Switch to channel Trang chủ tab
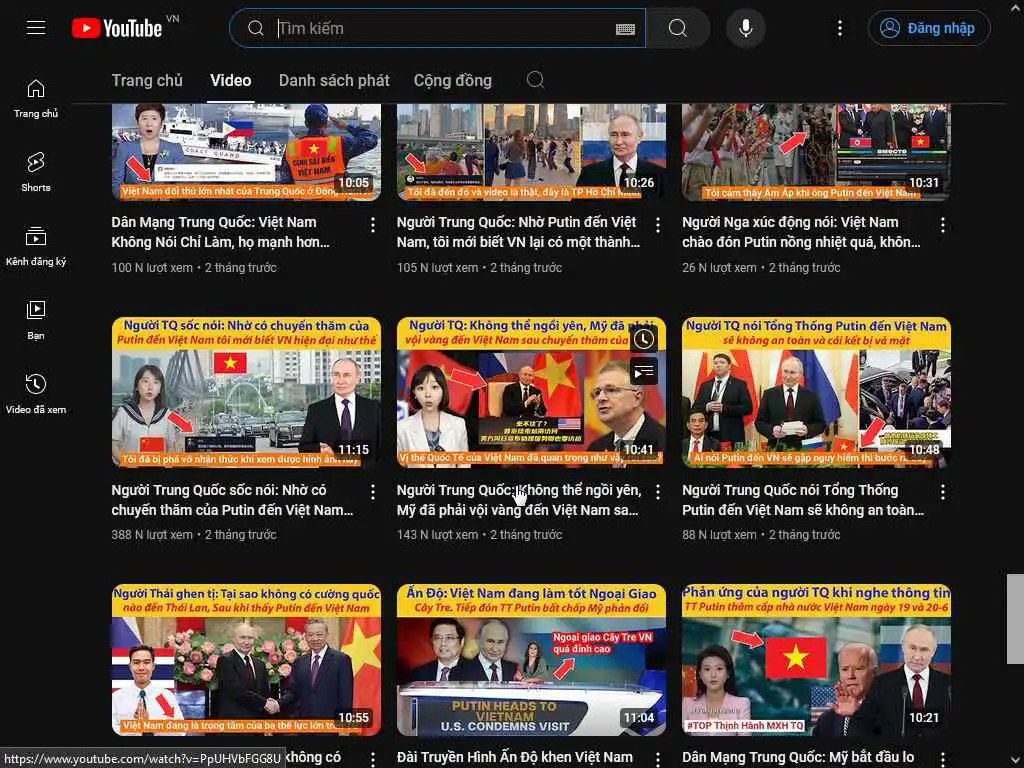1024x768 pixels. [147, 80]
